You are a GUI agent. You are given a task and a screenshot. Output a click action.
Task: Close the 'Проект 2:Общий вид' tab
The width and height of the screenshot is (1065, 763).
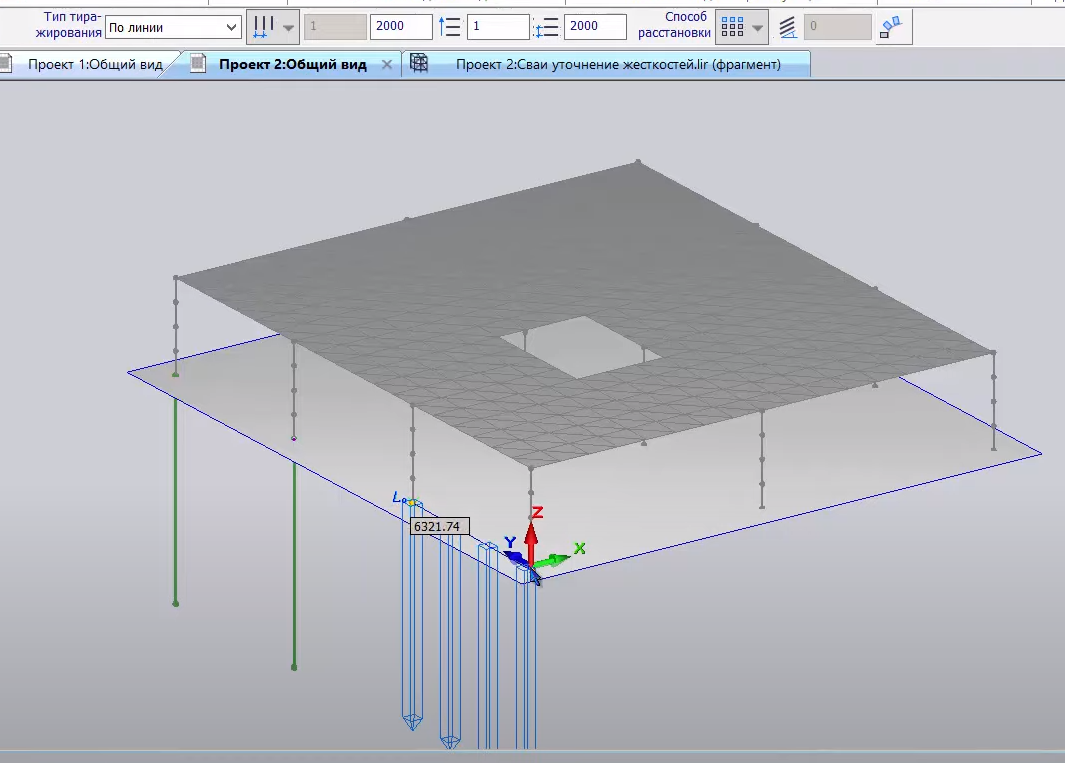click(x=388, y=64)
